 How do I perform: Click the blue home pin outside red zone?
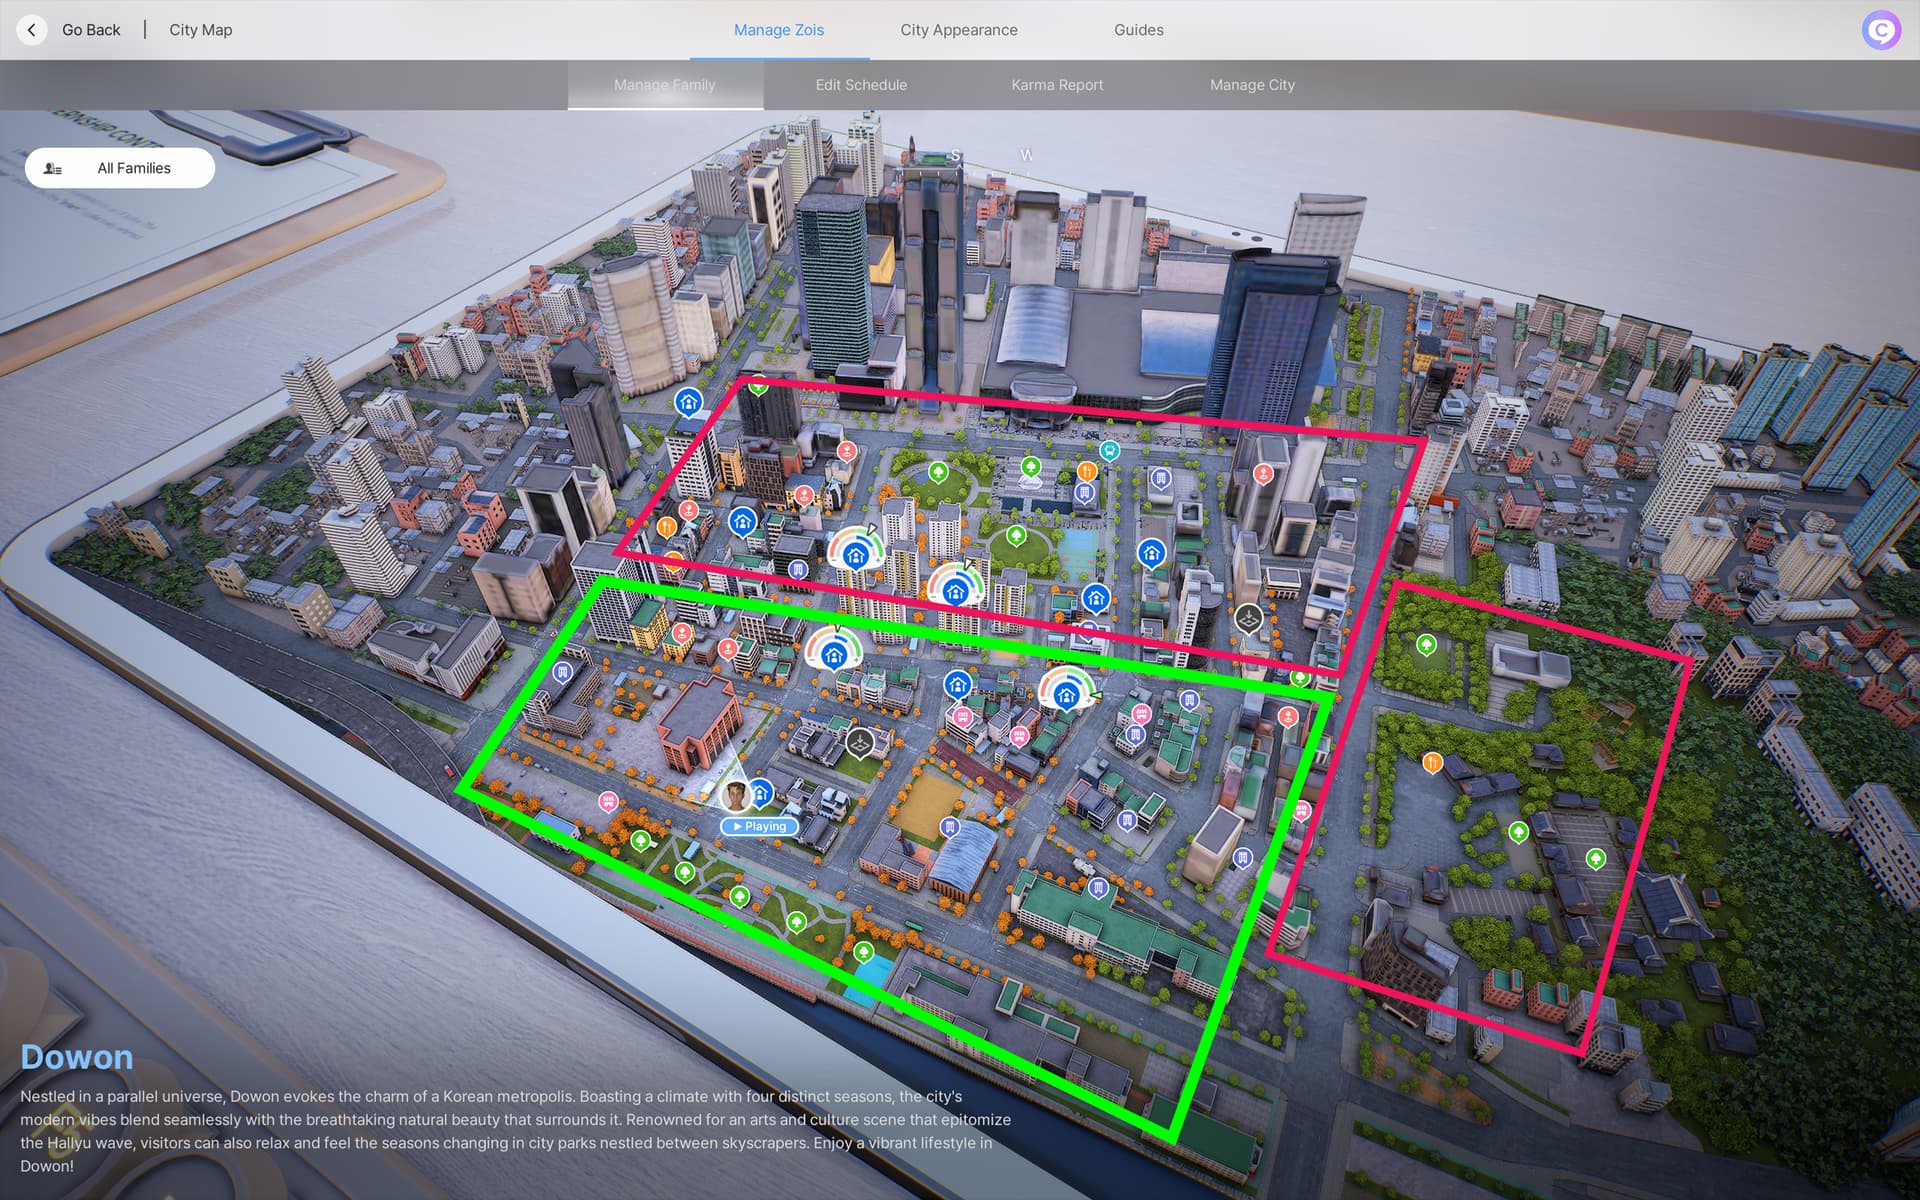tap(687, 402)
